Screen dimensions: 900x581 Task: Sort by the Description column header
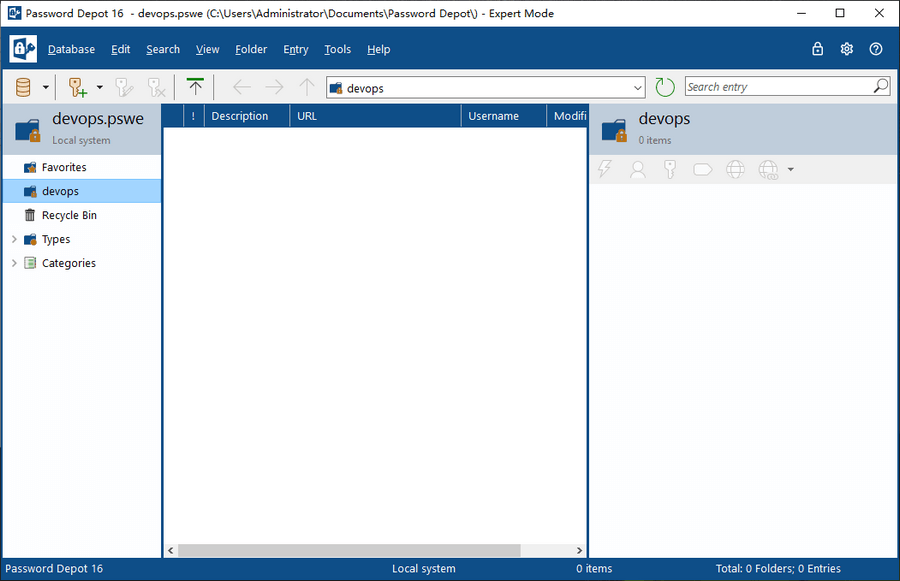pyautogui.click(x=240, y=116)
